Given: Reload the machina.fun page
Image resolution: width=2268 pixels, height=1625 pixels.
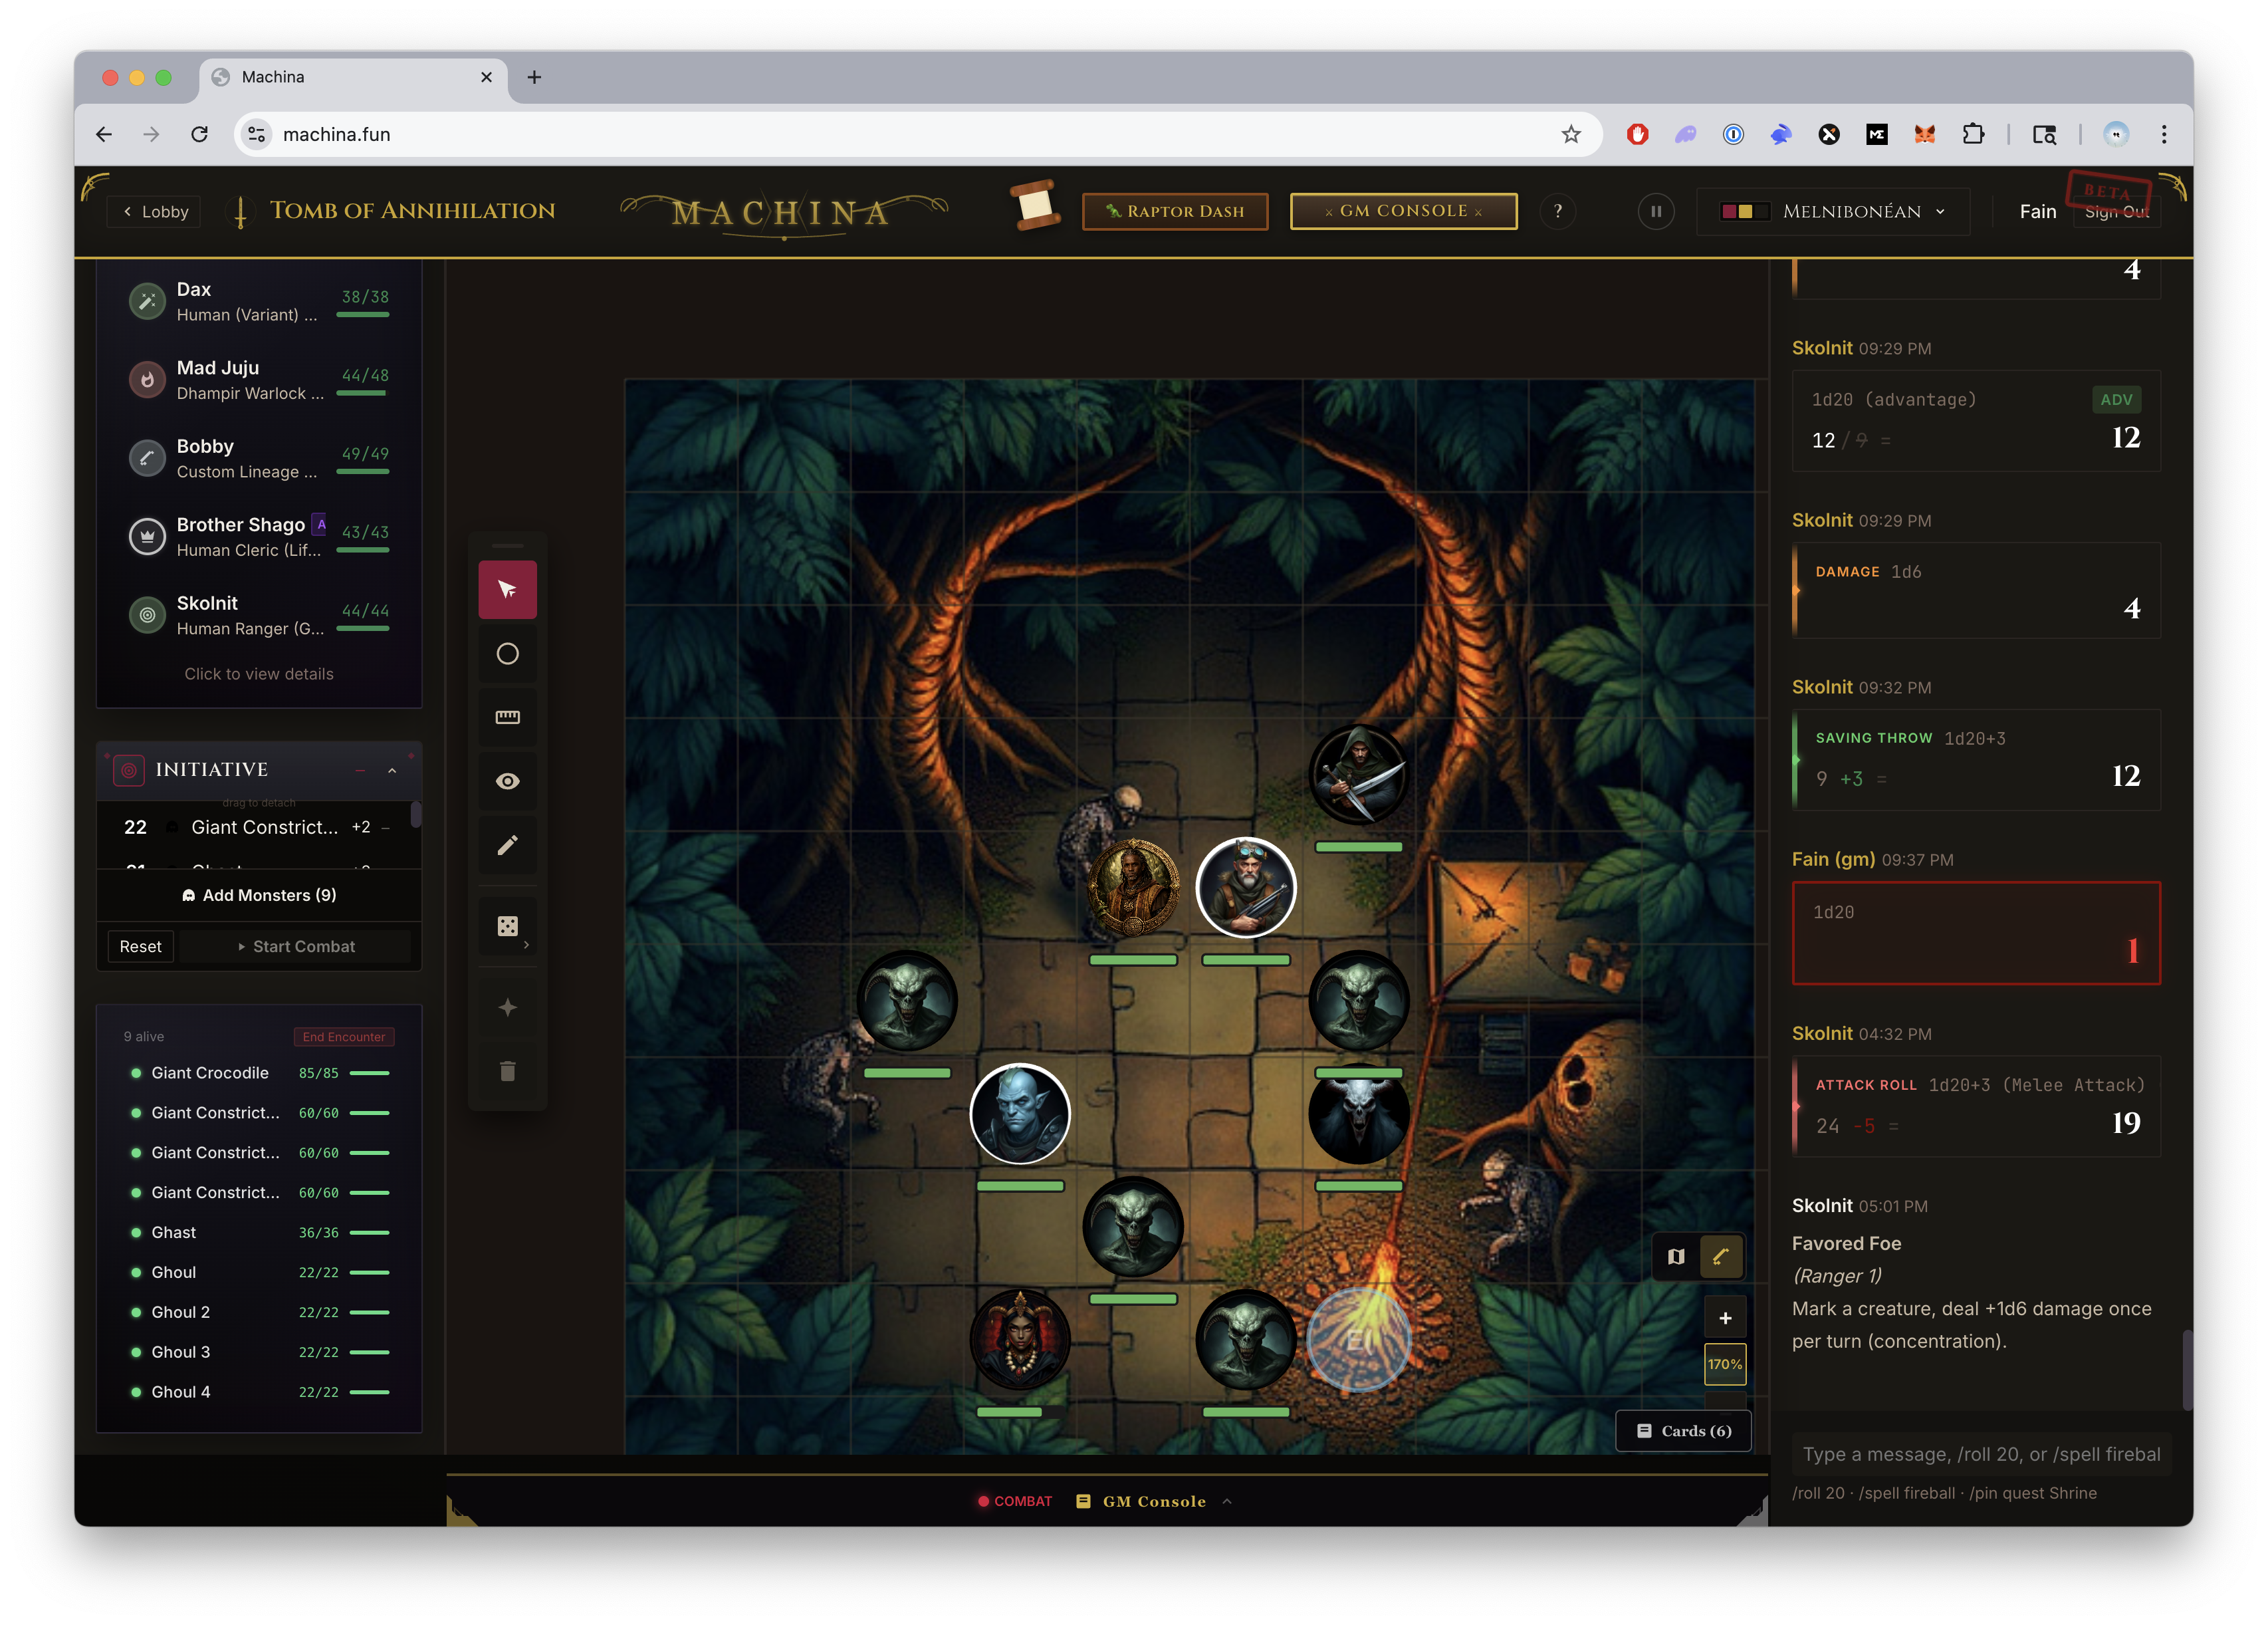Looking at the screenshot, I should point(200,134).
